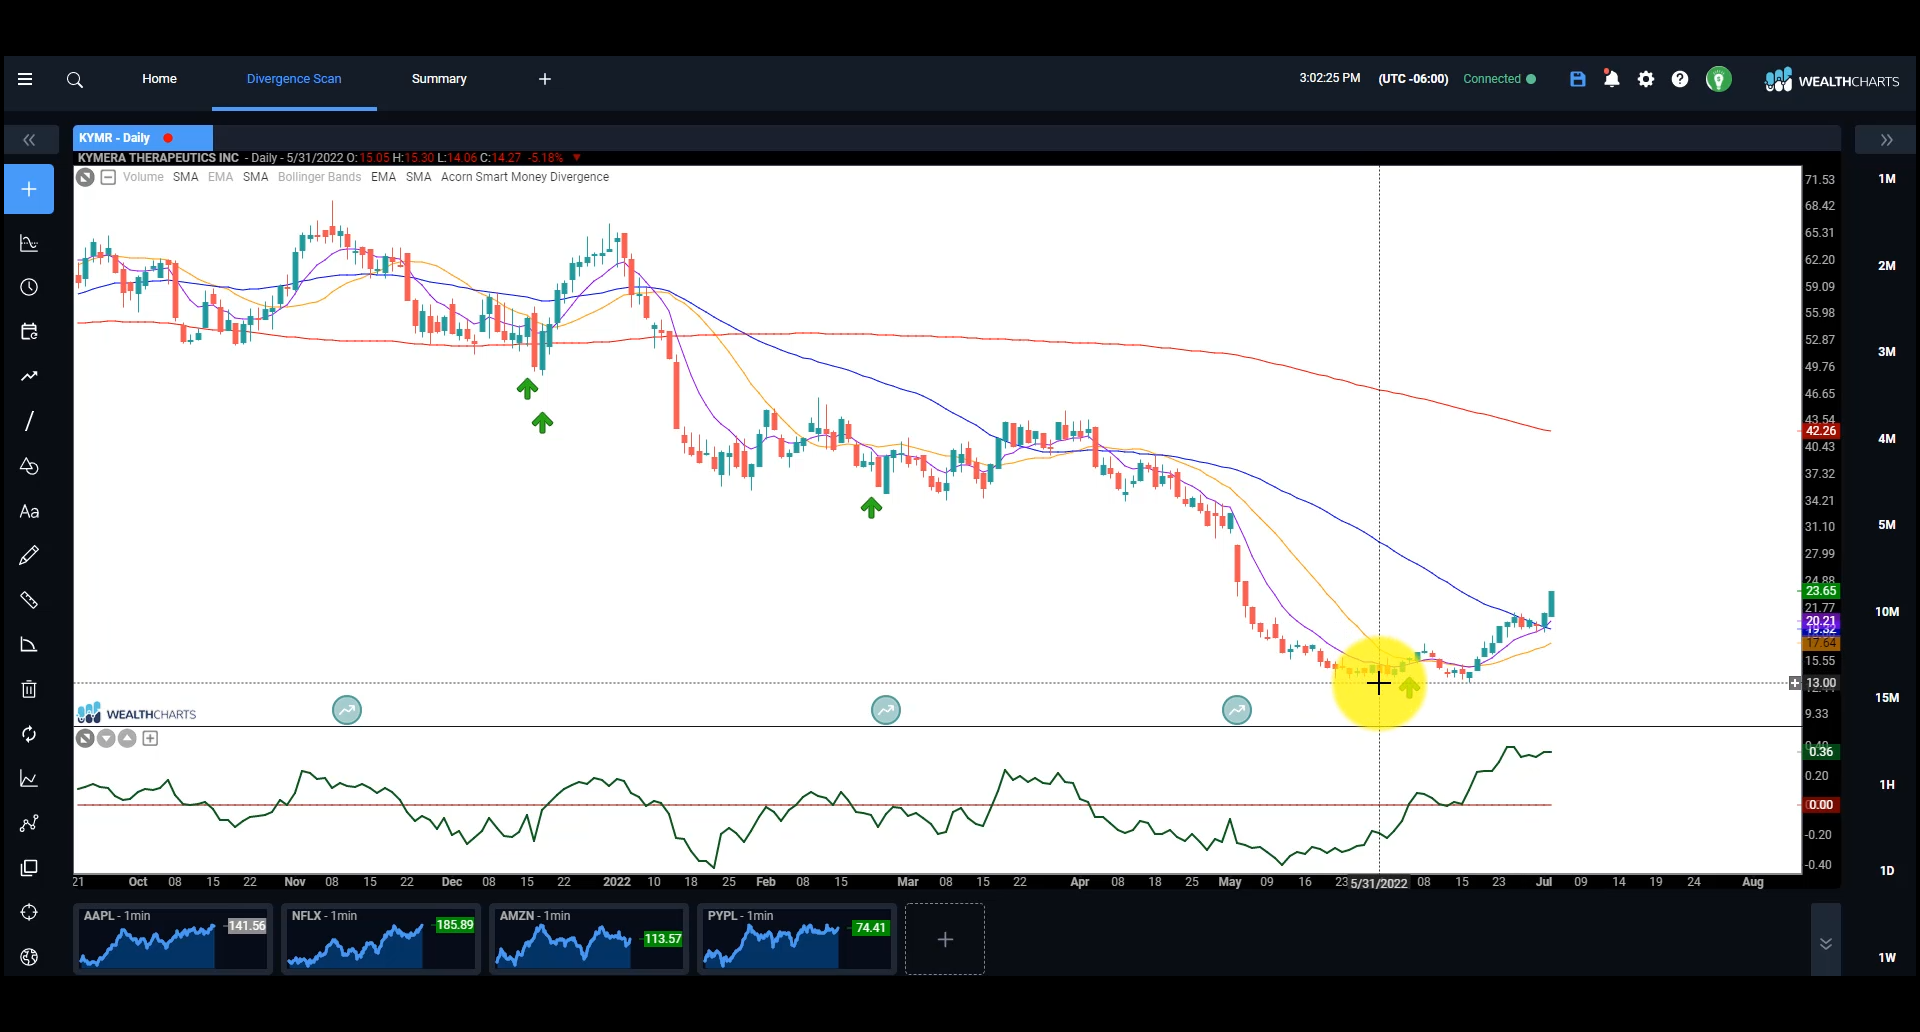The height and width of the screenshot is (1032, 1920).
Task: Click the lower panel hide circle icon
Action: (86, 738)
